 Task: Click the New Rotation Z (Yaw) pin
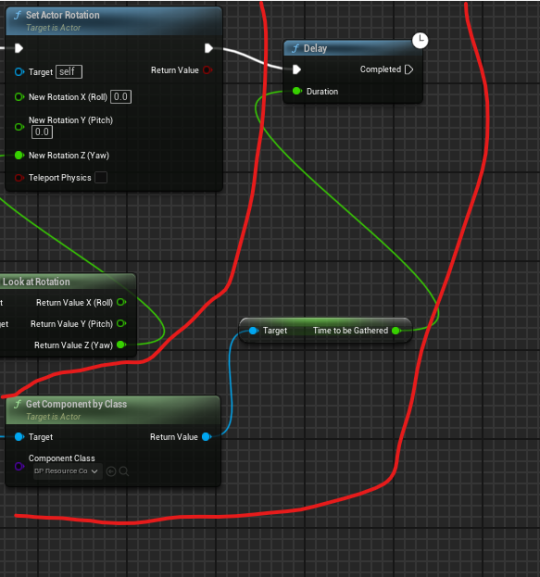pos(19,155)
